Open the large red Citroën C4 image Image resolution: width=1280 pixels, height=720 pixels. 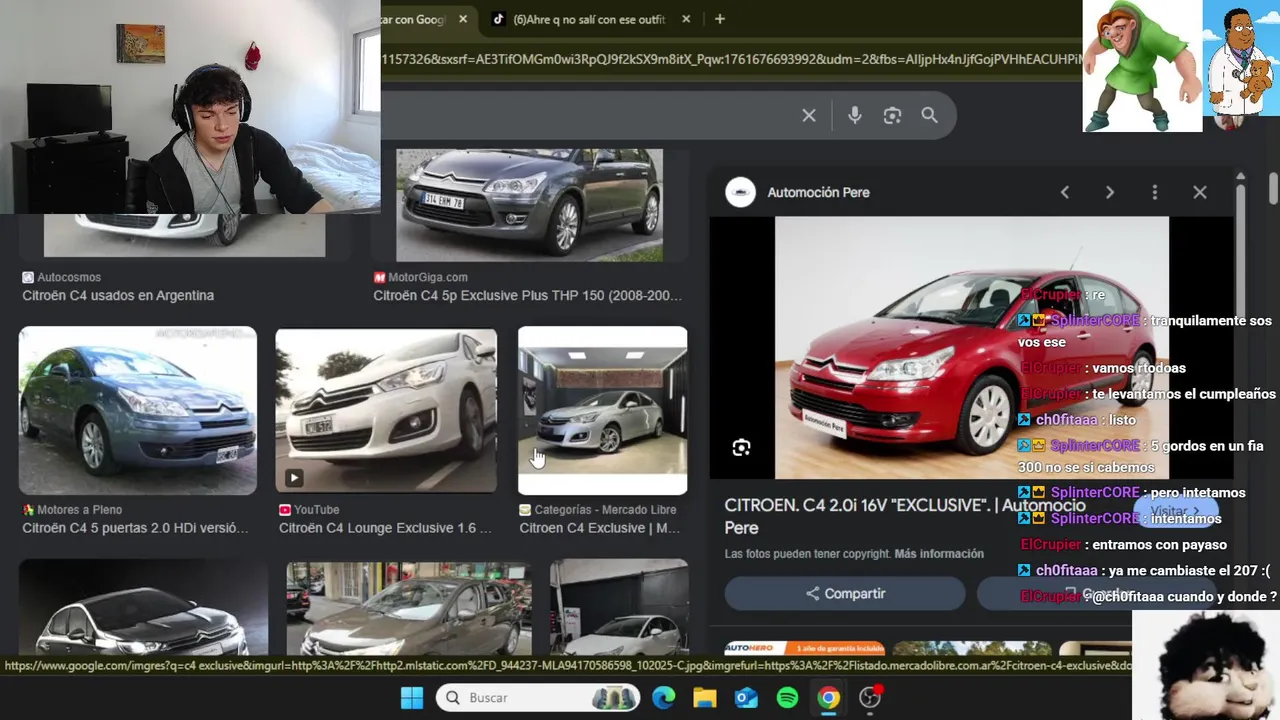tap(971, 348)
